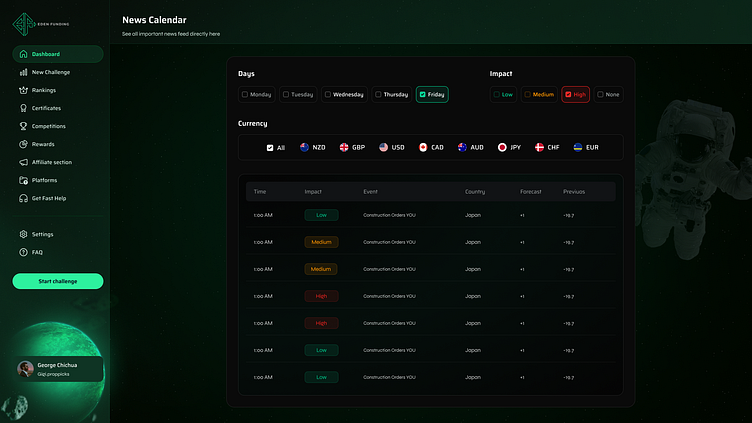Sort by the Impact column header
Screen dimensions: 752x423
[x=314, y=191]
